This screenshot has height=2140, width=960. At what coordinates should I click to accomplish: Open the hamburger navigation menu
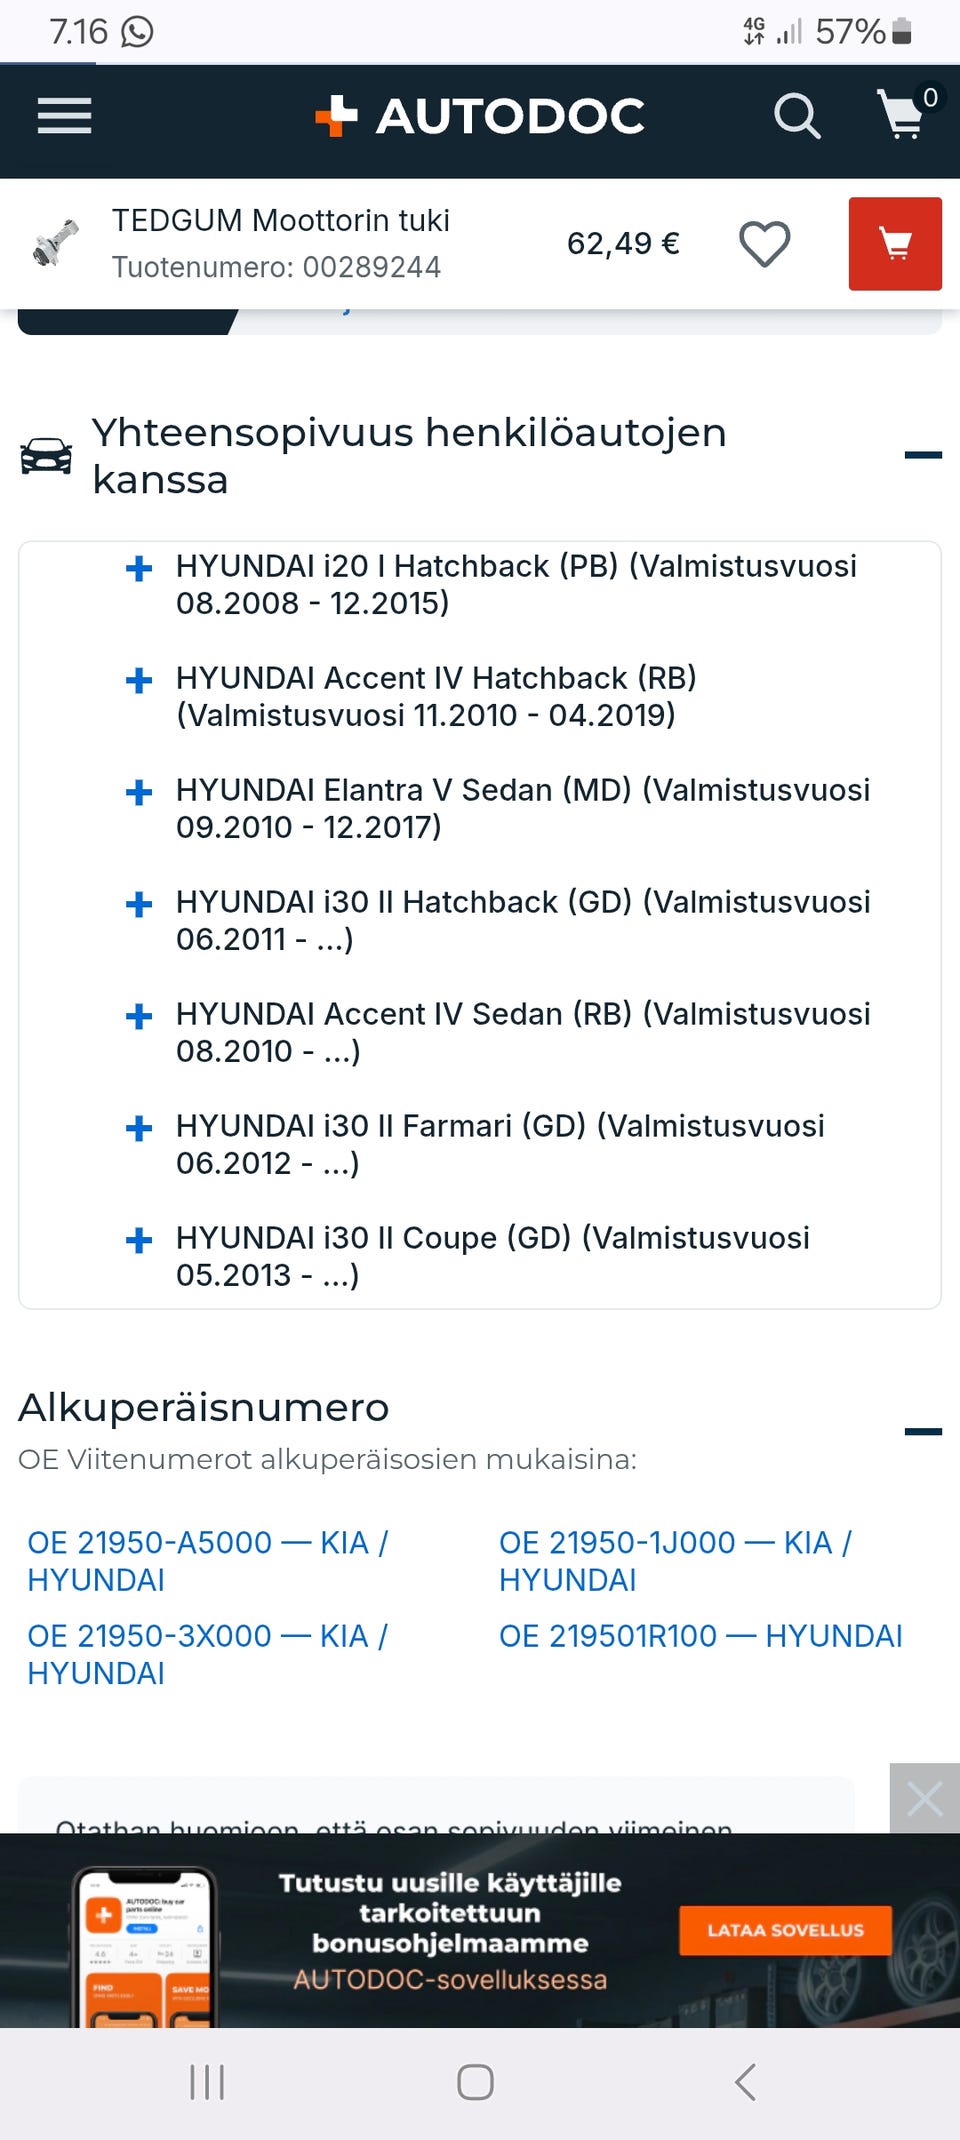click(x=65, y=116)
